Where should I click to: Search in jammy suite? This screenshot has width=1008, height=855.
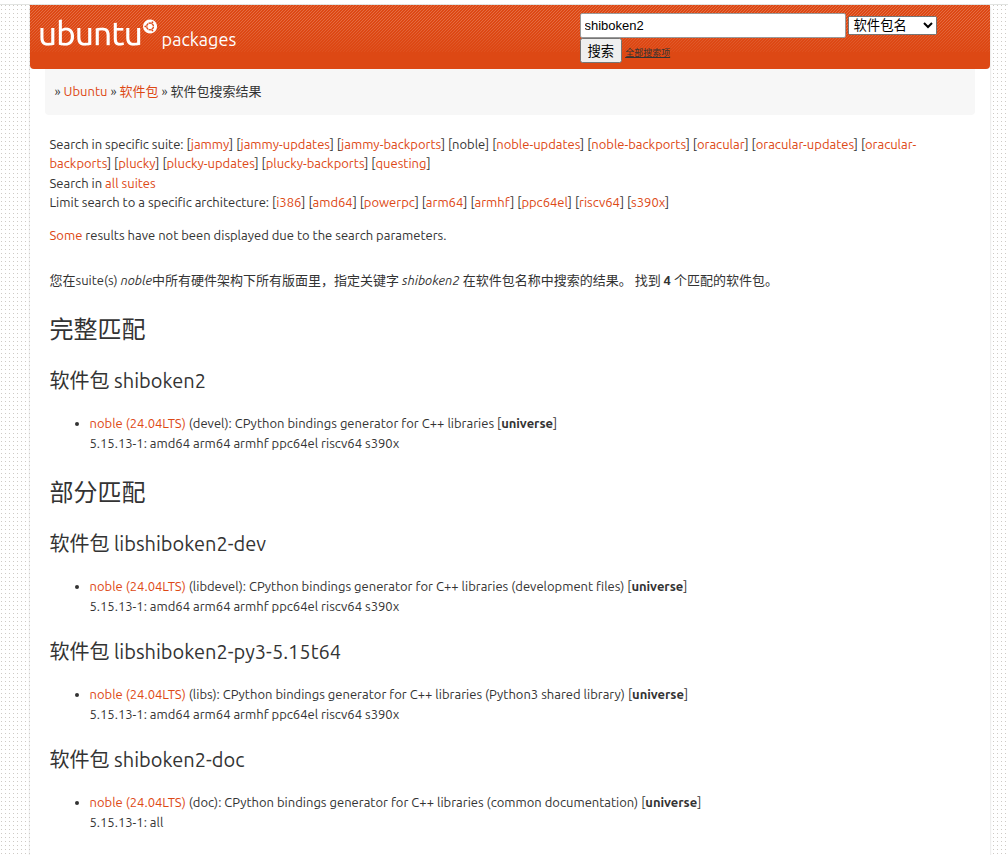click(210, 145)
